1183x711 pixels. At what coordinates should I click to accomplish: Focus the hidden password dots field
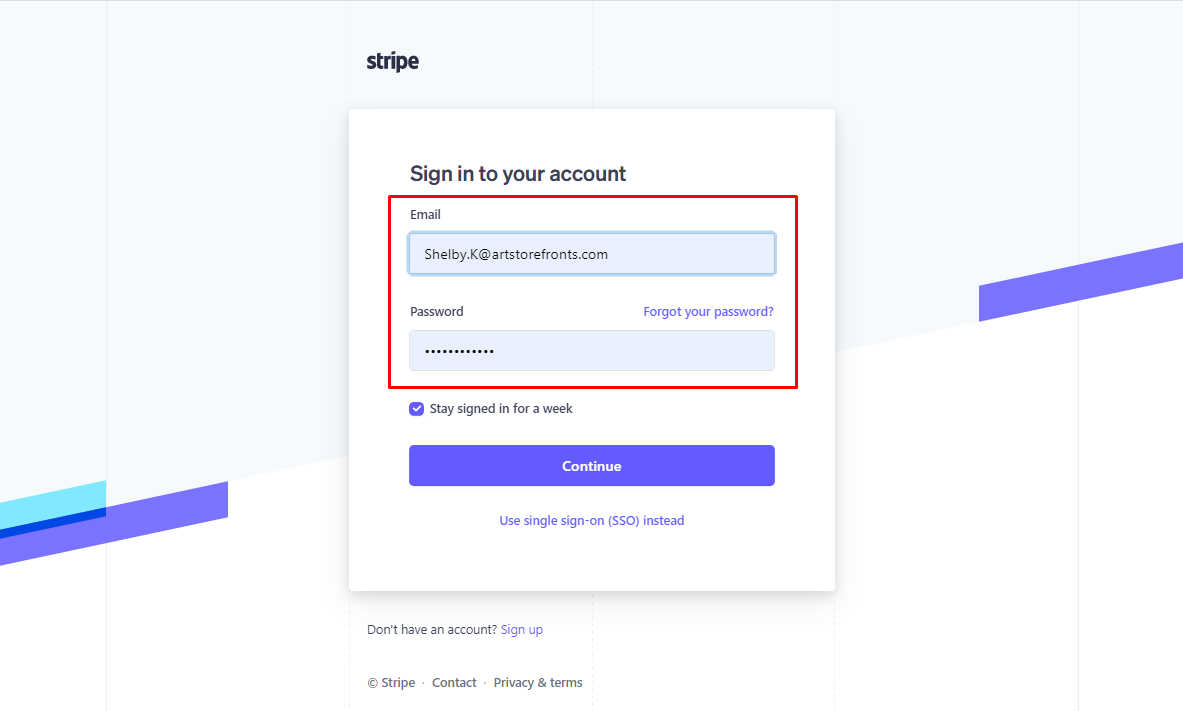pos(591,350)
